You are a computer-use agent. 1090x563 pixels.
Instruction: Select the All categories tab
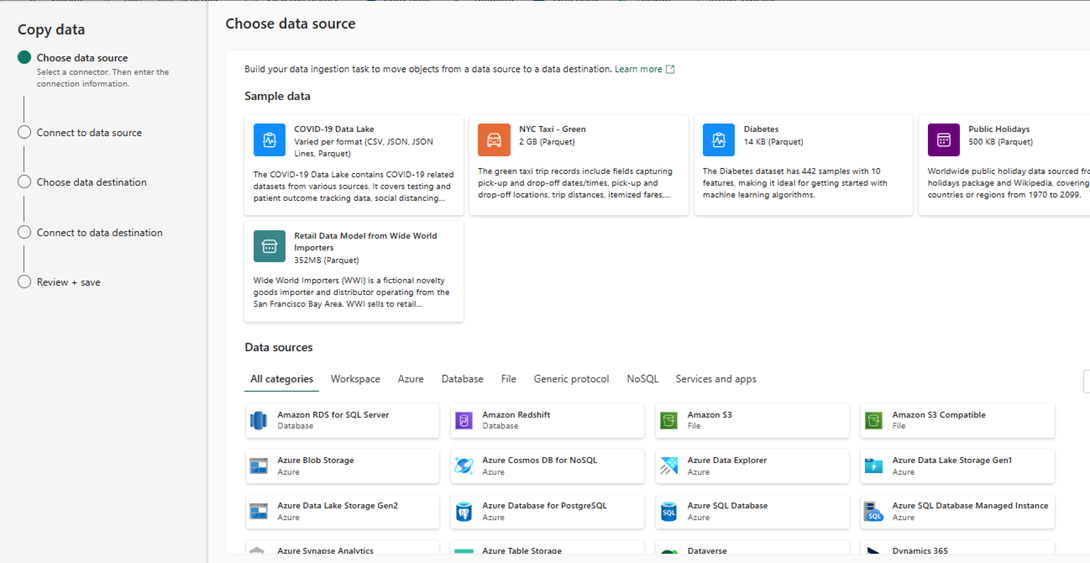pyautogui.click(x=282, y=379)
